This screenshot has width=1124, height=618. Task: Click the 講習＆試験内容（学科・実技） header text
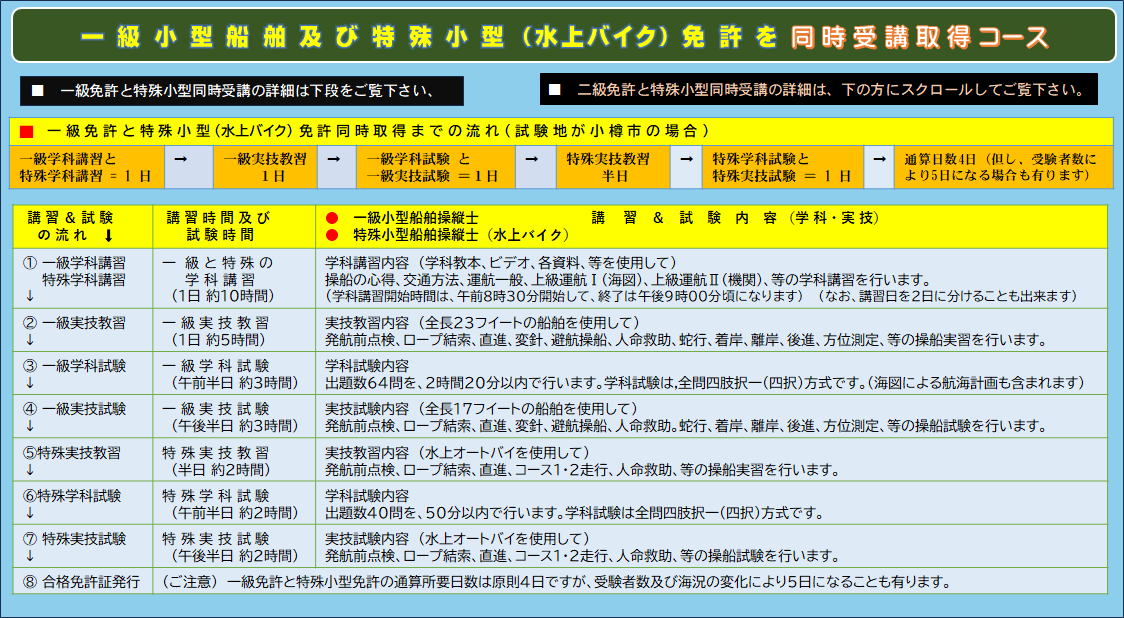(x=735, y=218)
